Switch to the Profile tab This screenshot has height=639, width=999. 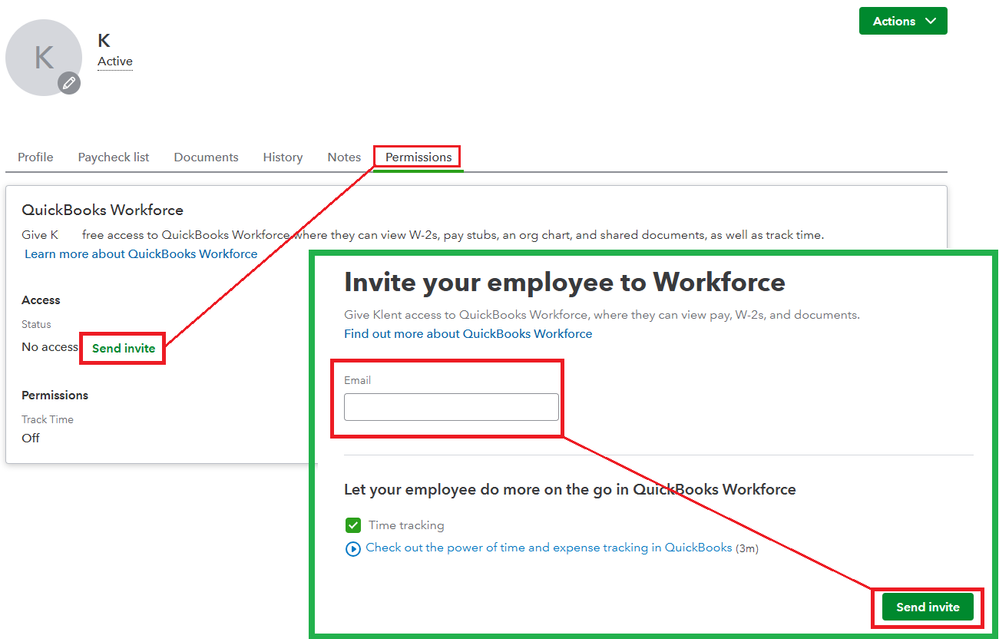tap(36, 157)
